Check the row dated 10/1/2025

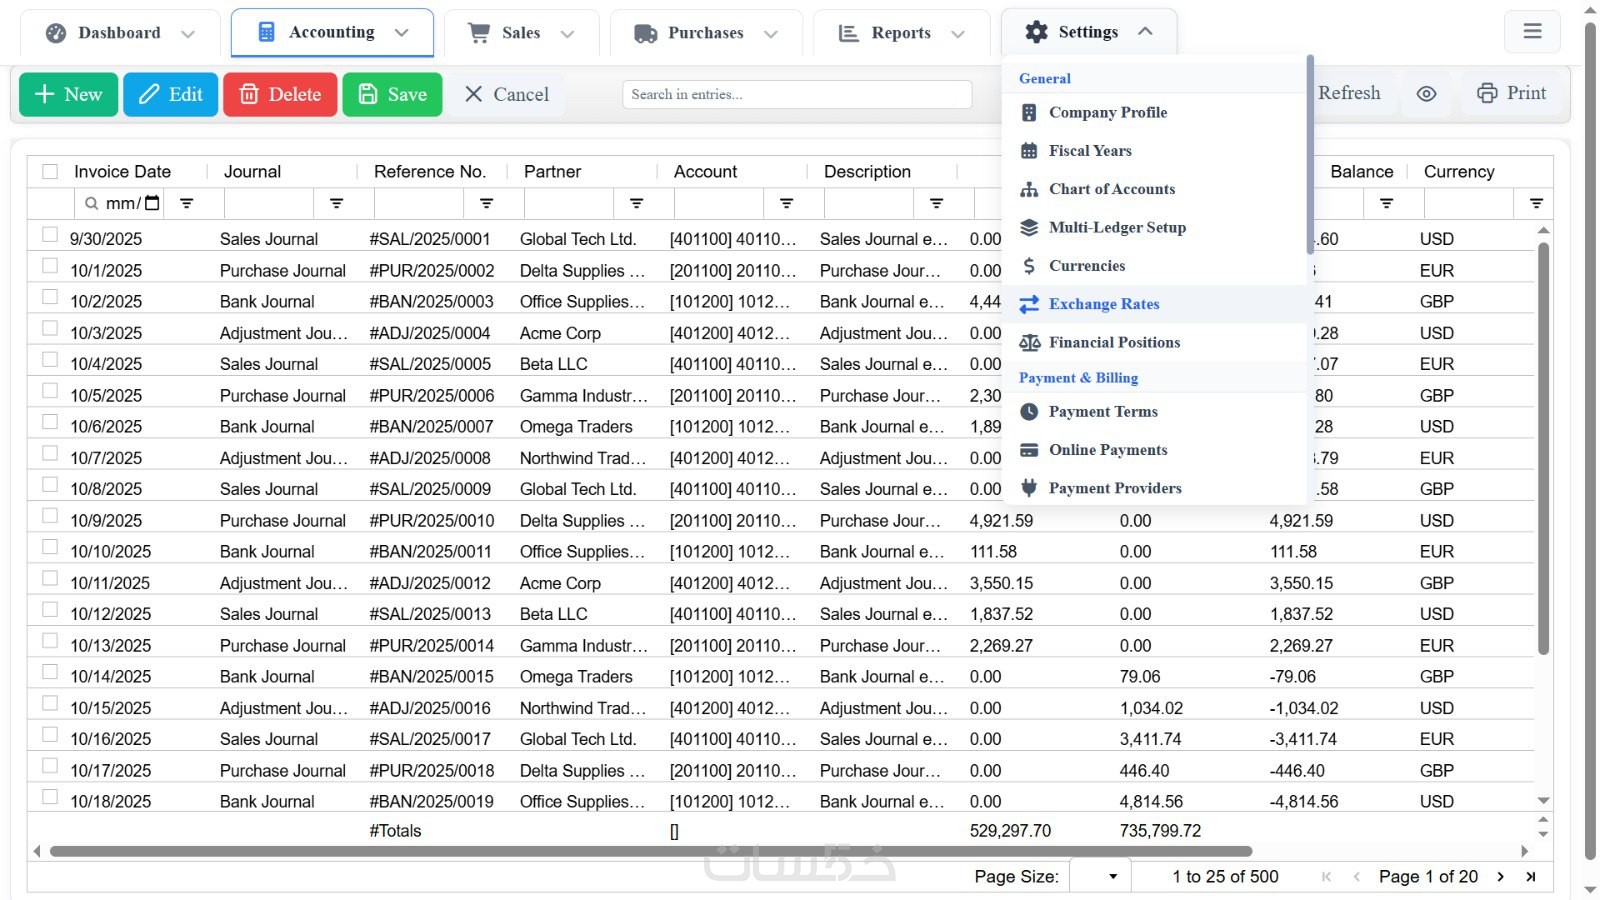[x=50, y=266]
